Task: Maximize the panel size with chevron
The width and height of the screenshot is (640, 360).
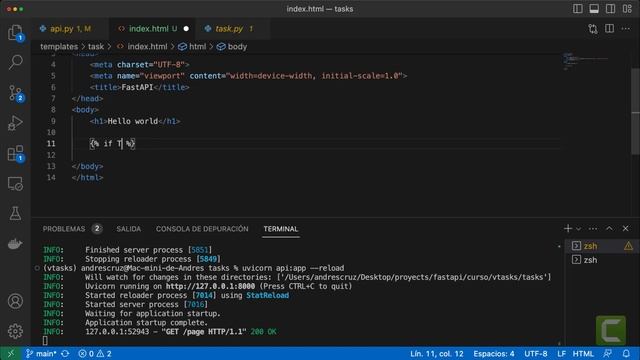Action: click(x=609, y=229)
